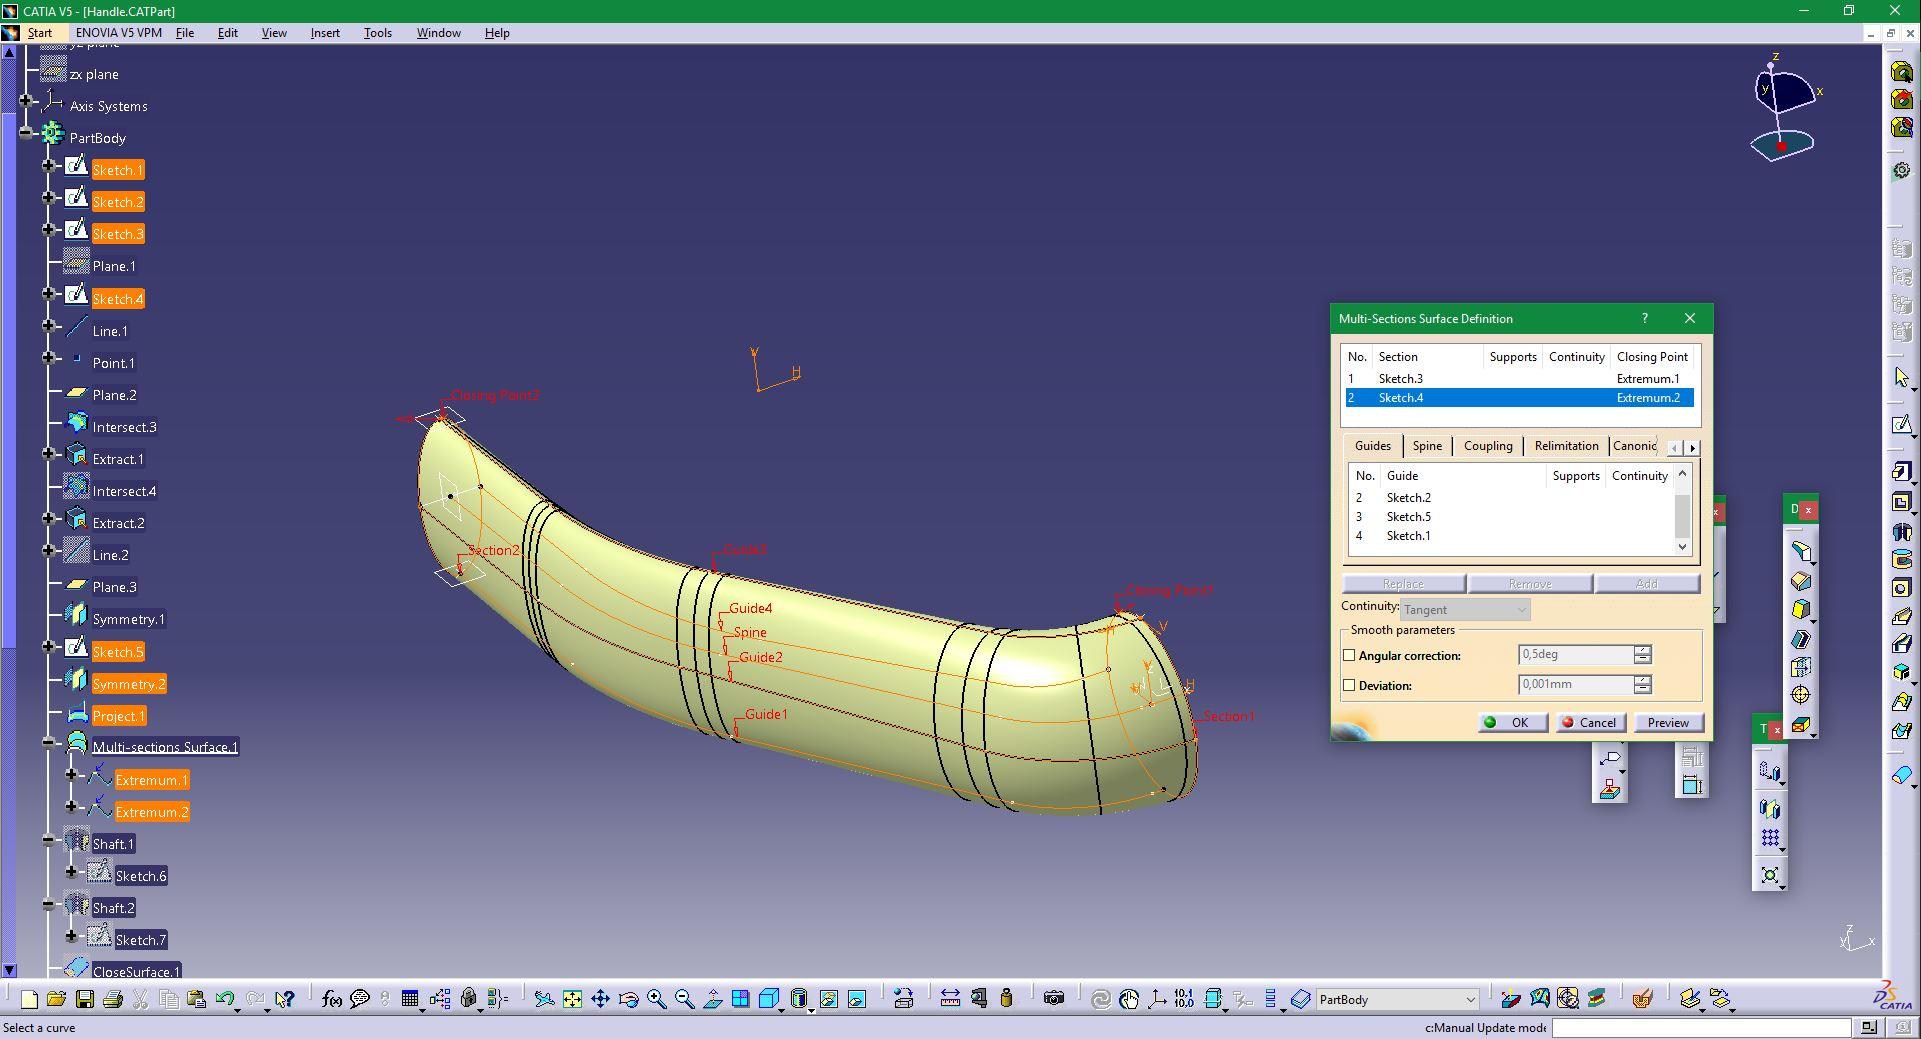Click the Quick Print icon
Screen dimensions: 1921x1039
[x=113, y=999]
